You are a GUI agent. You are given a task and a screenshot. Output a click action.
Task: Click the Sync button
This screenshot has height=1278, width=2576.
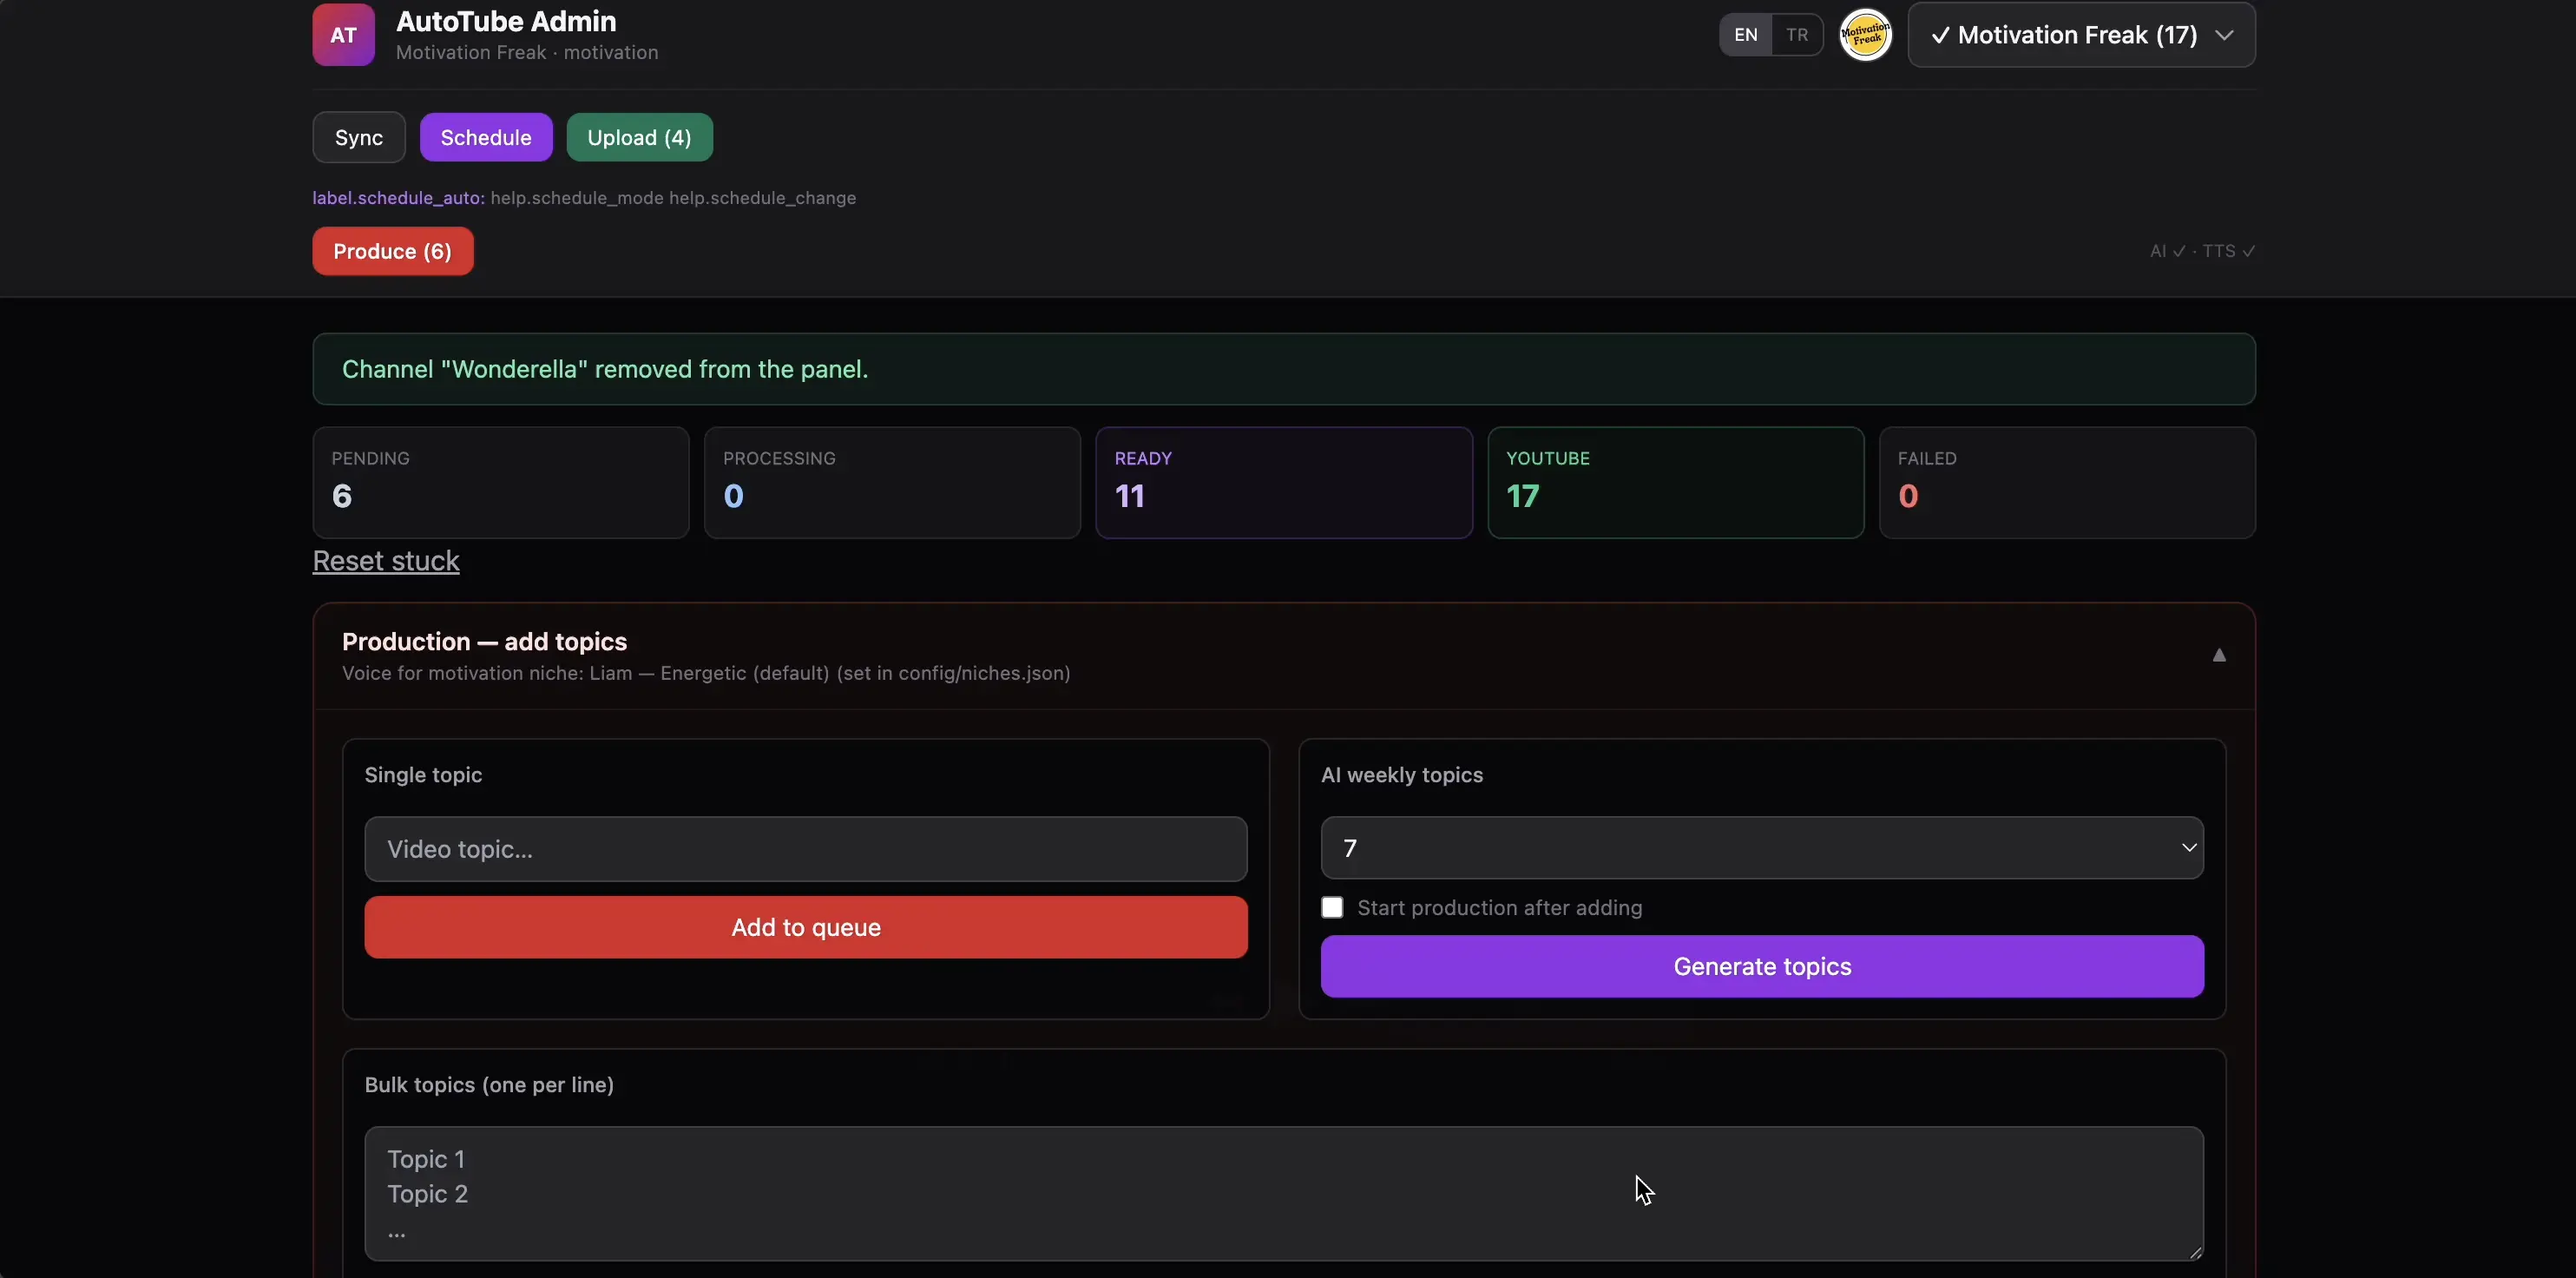tap(358, 137)
